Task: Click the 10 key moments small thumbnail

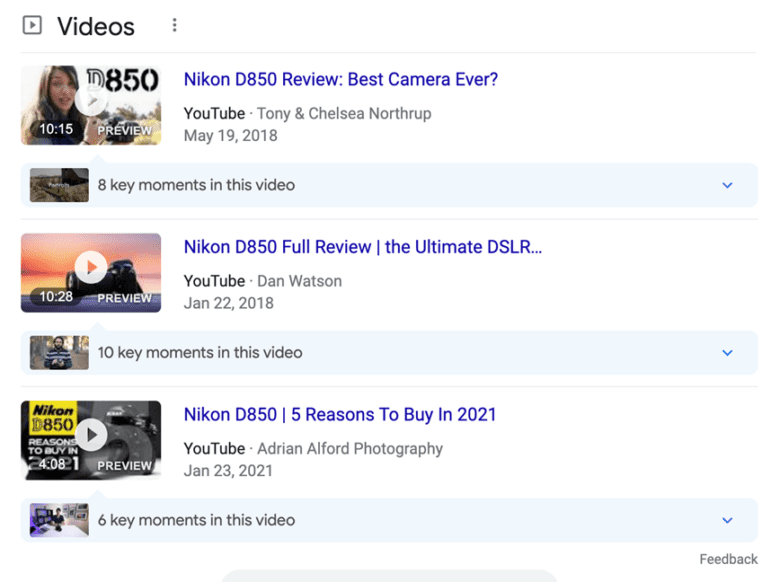Action: point(59,353)
